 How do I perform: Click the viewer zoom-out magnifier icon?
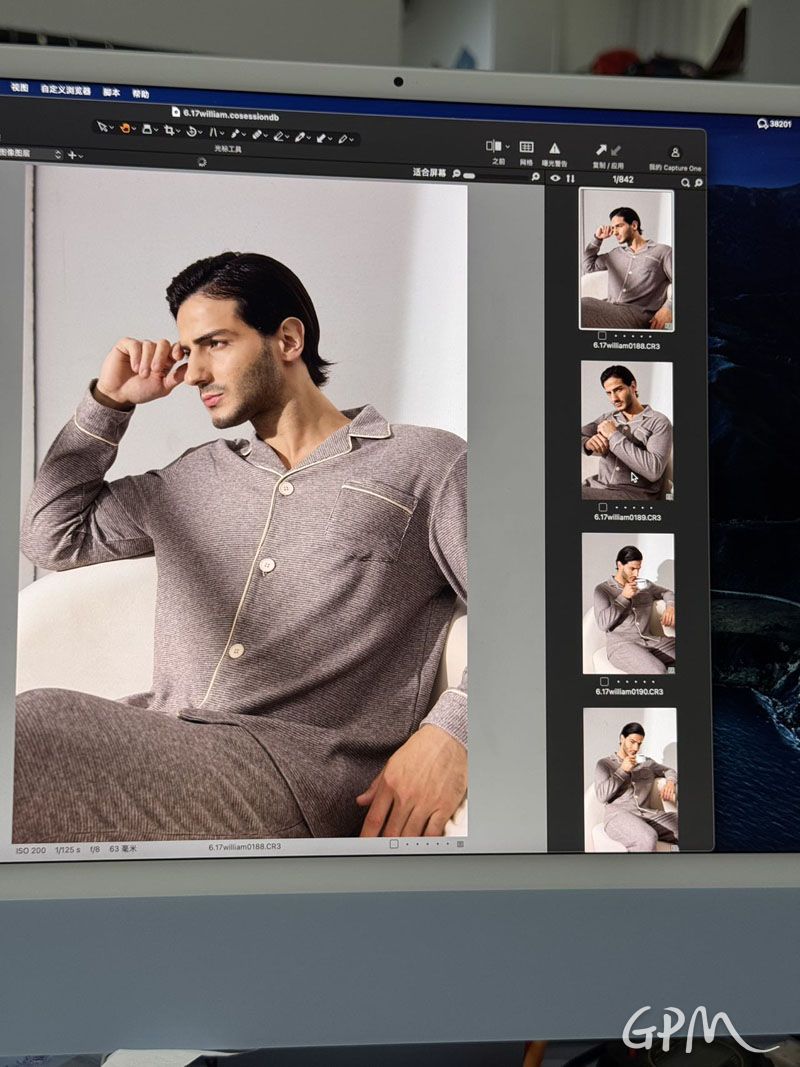pyautogui.click(x=456, y=174)
